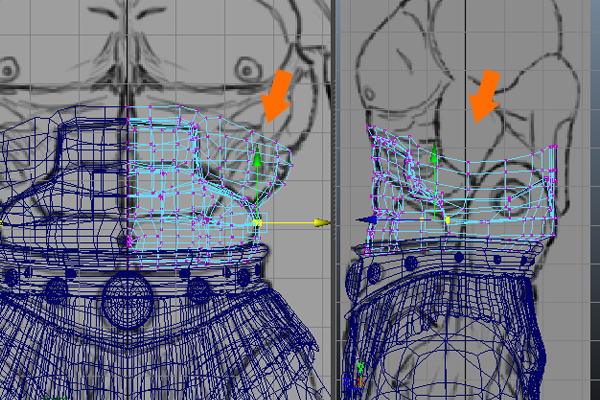600x400 pixels.
Task: Grab the blue Z-axis move arrow in side view
Action: pos(367,220)
